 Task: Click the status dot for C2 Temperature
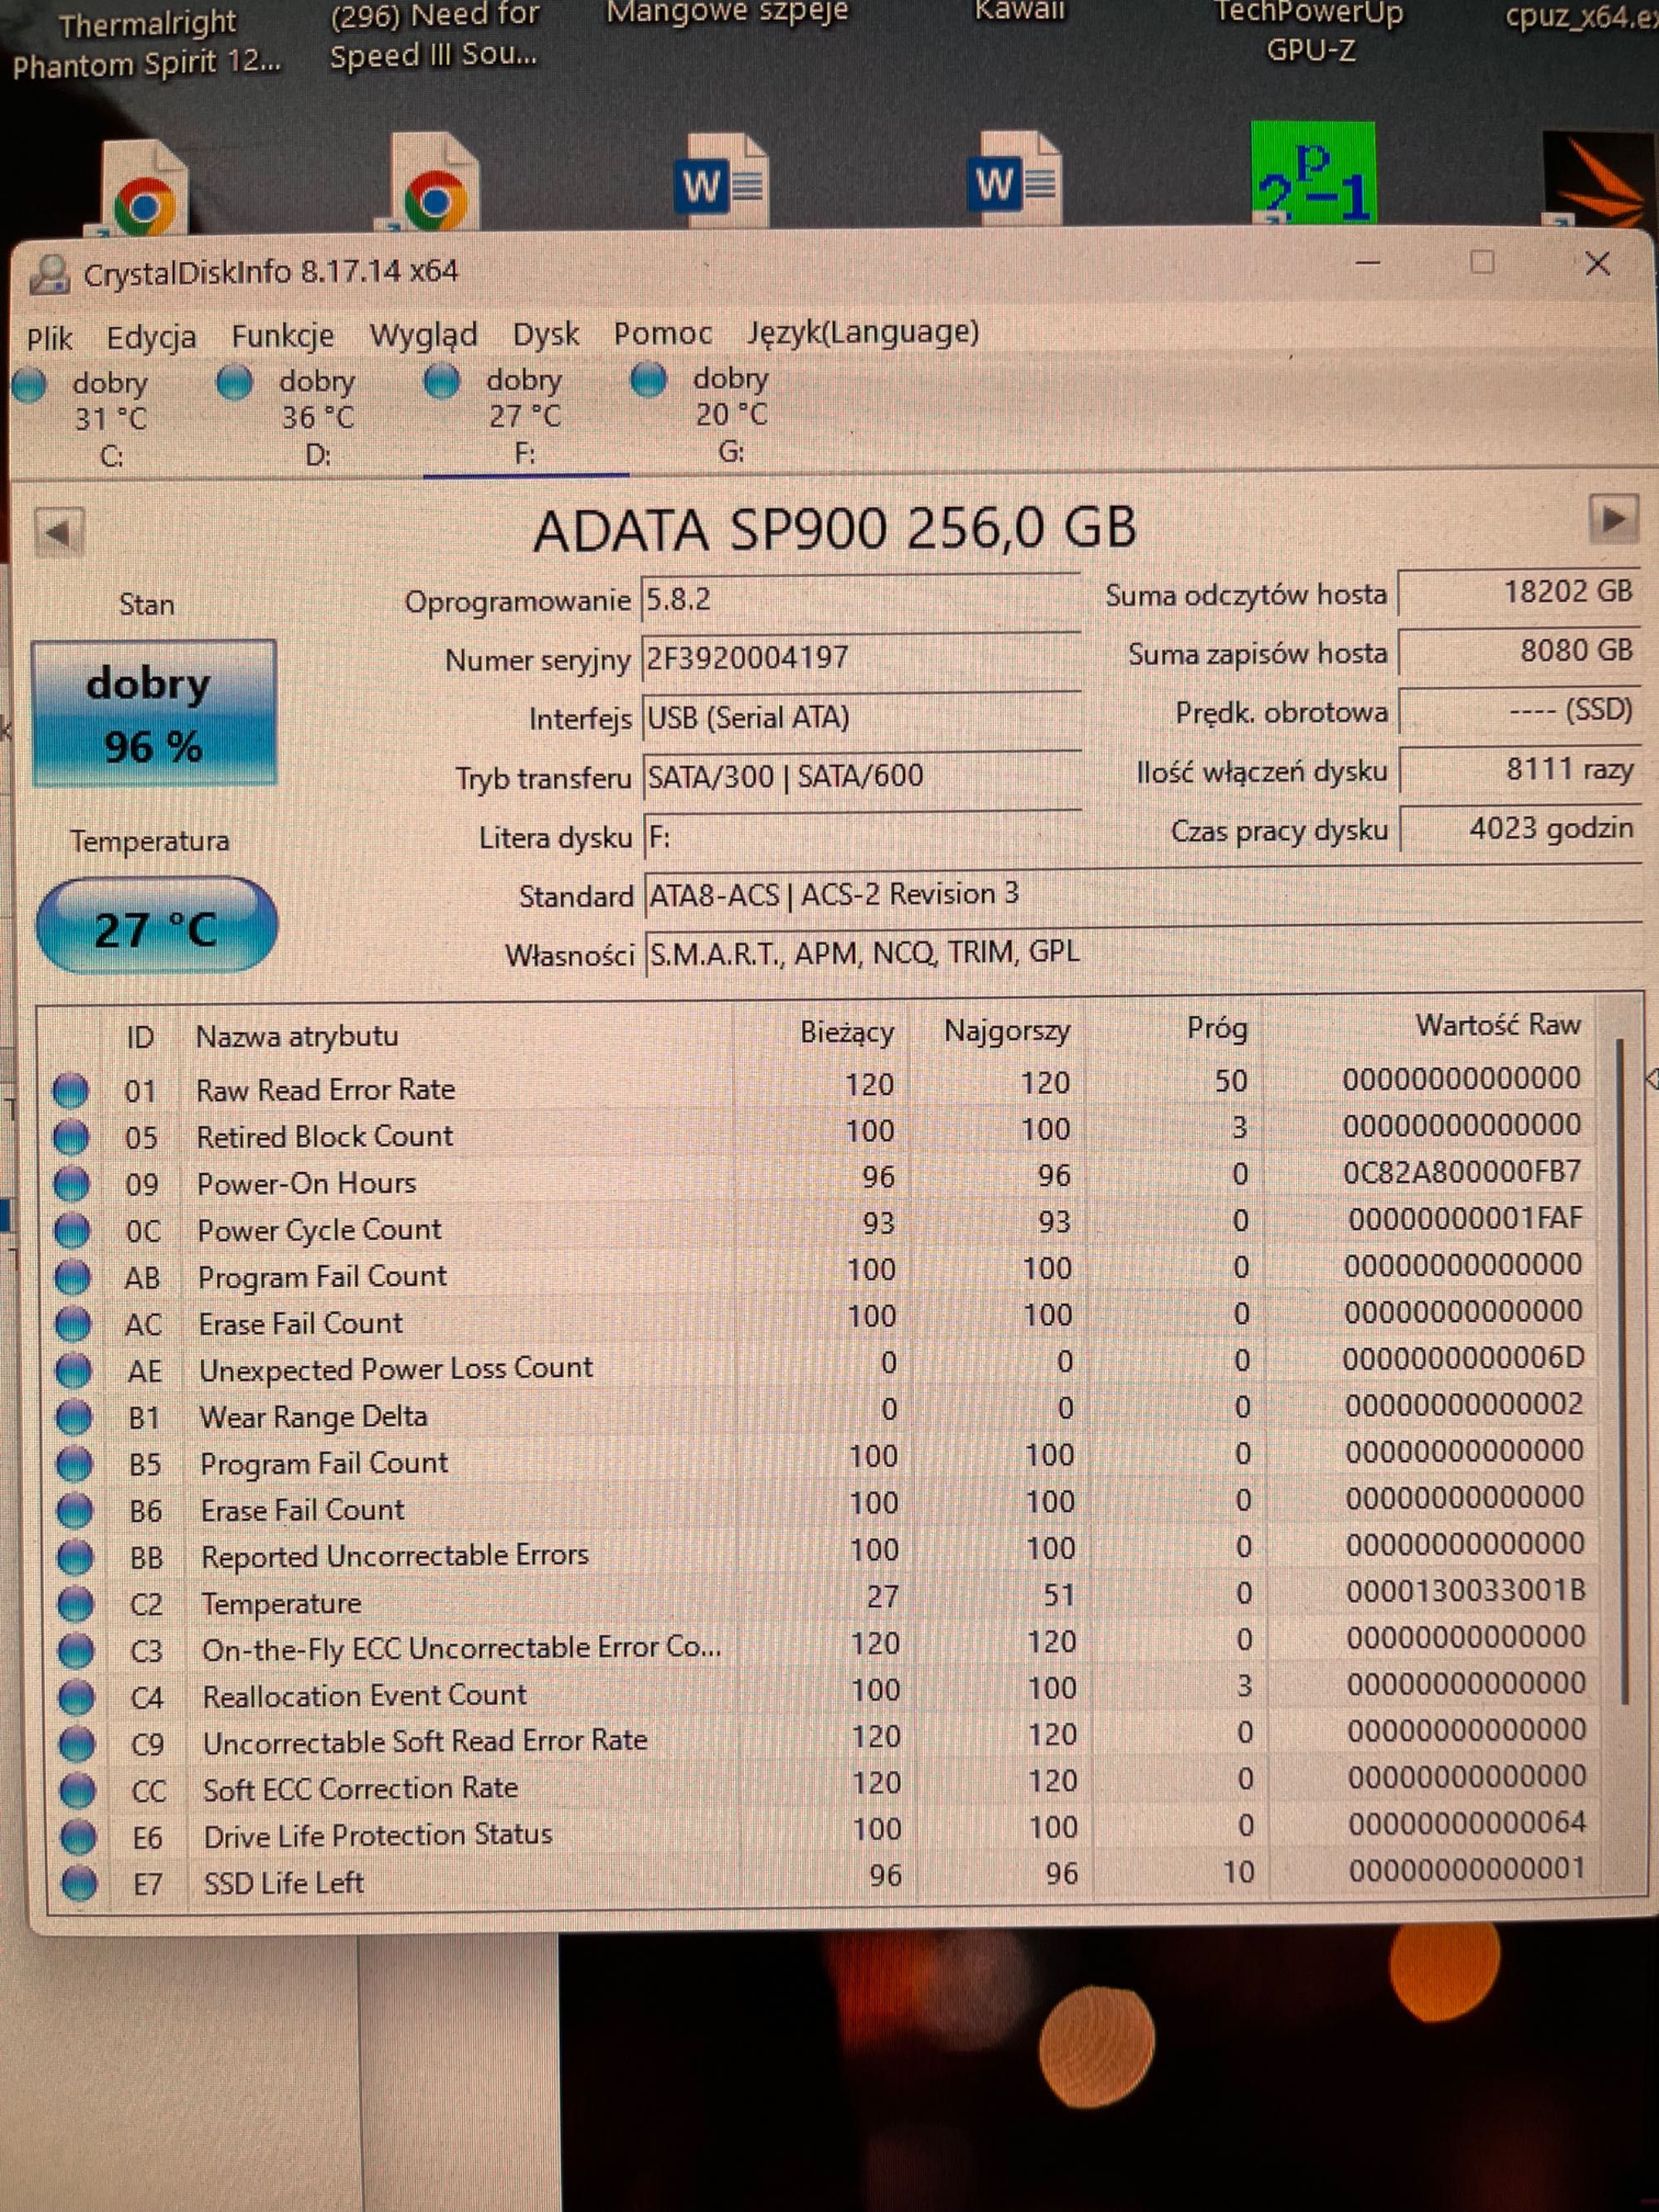coord(75,1604)
